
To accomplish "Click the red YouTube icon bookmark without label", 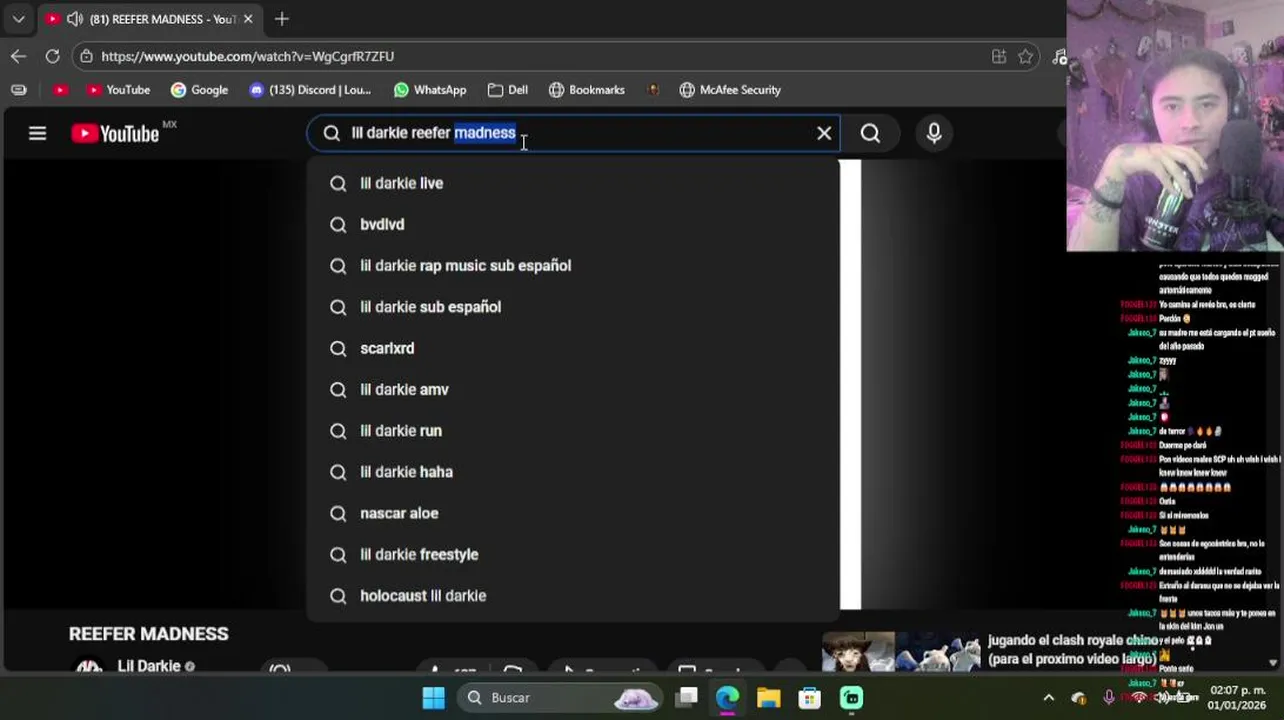I will (x=61, y=90).
